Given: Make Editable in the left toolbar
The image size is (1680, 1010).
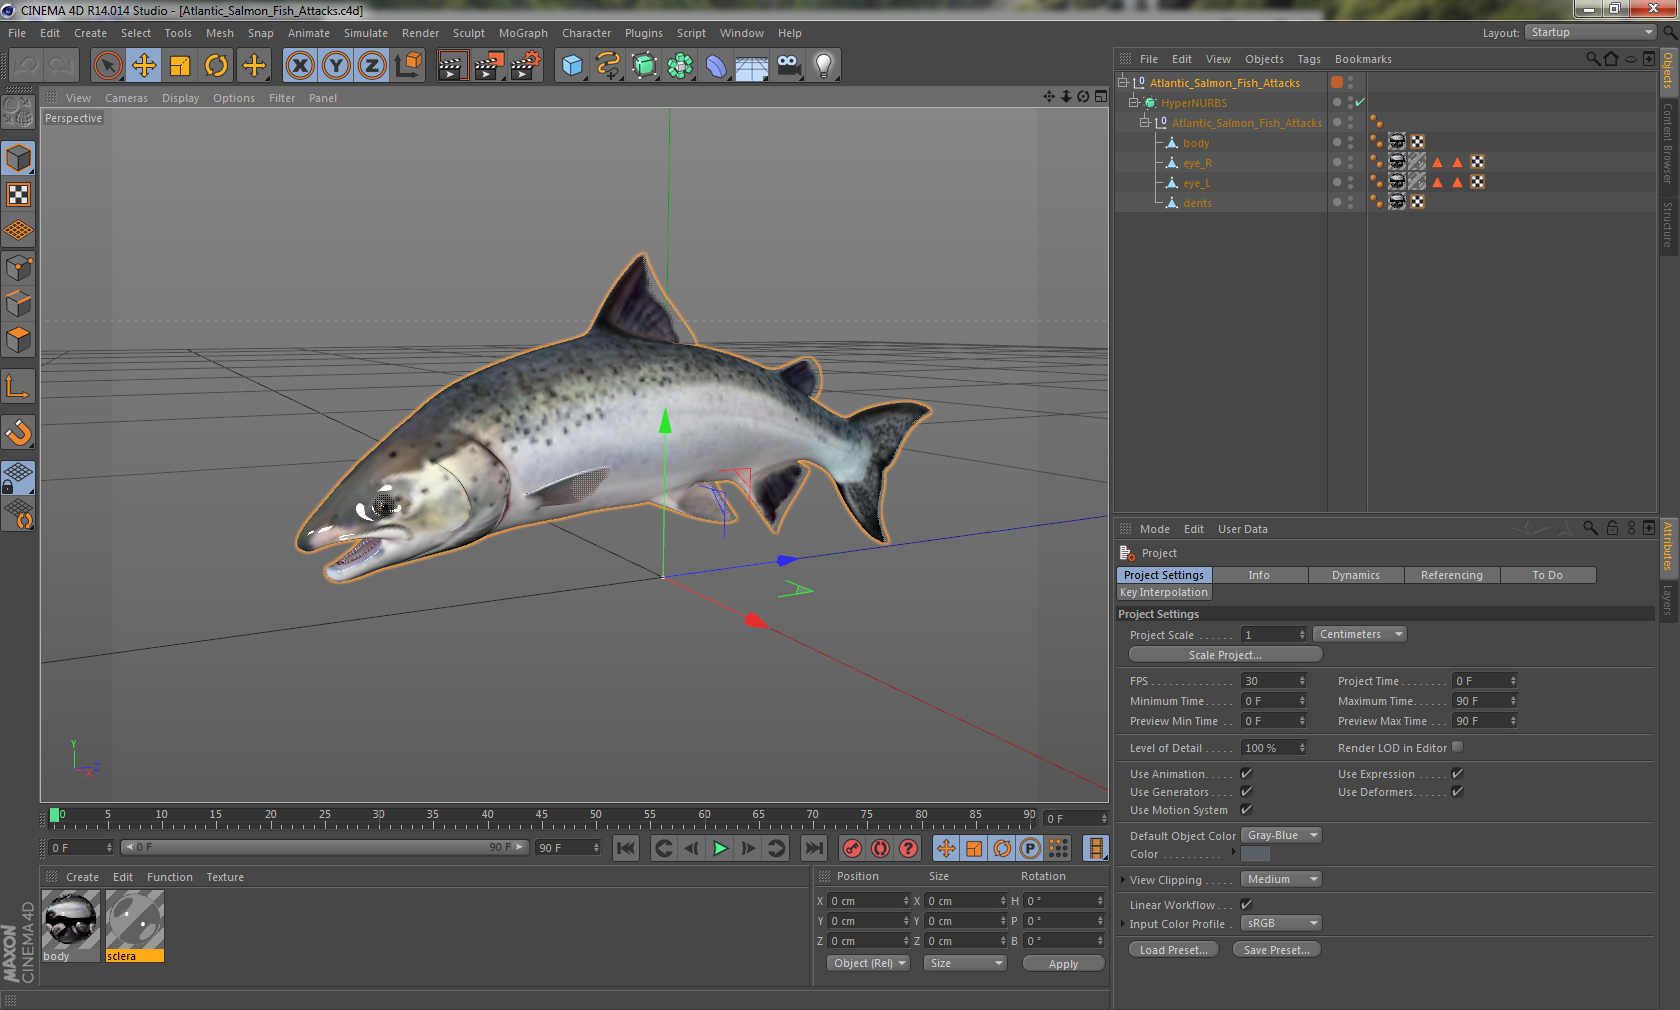Looking at the screenshot, I should click(18, 113).
